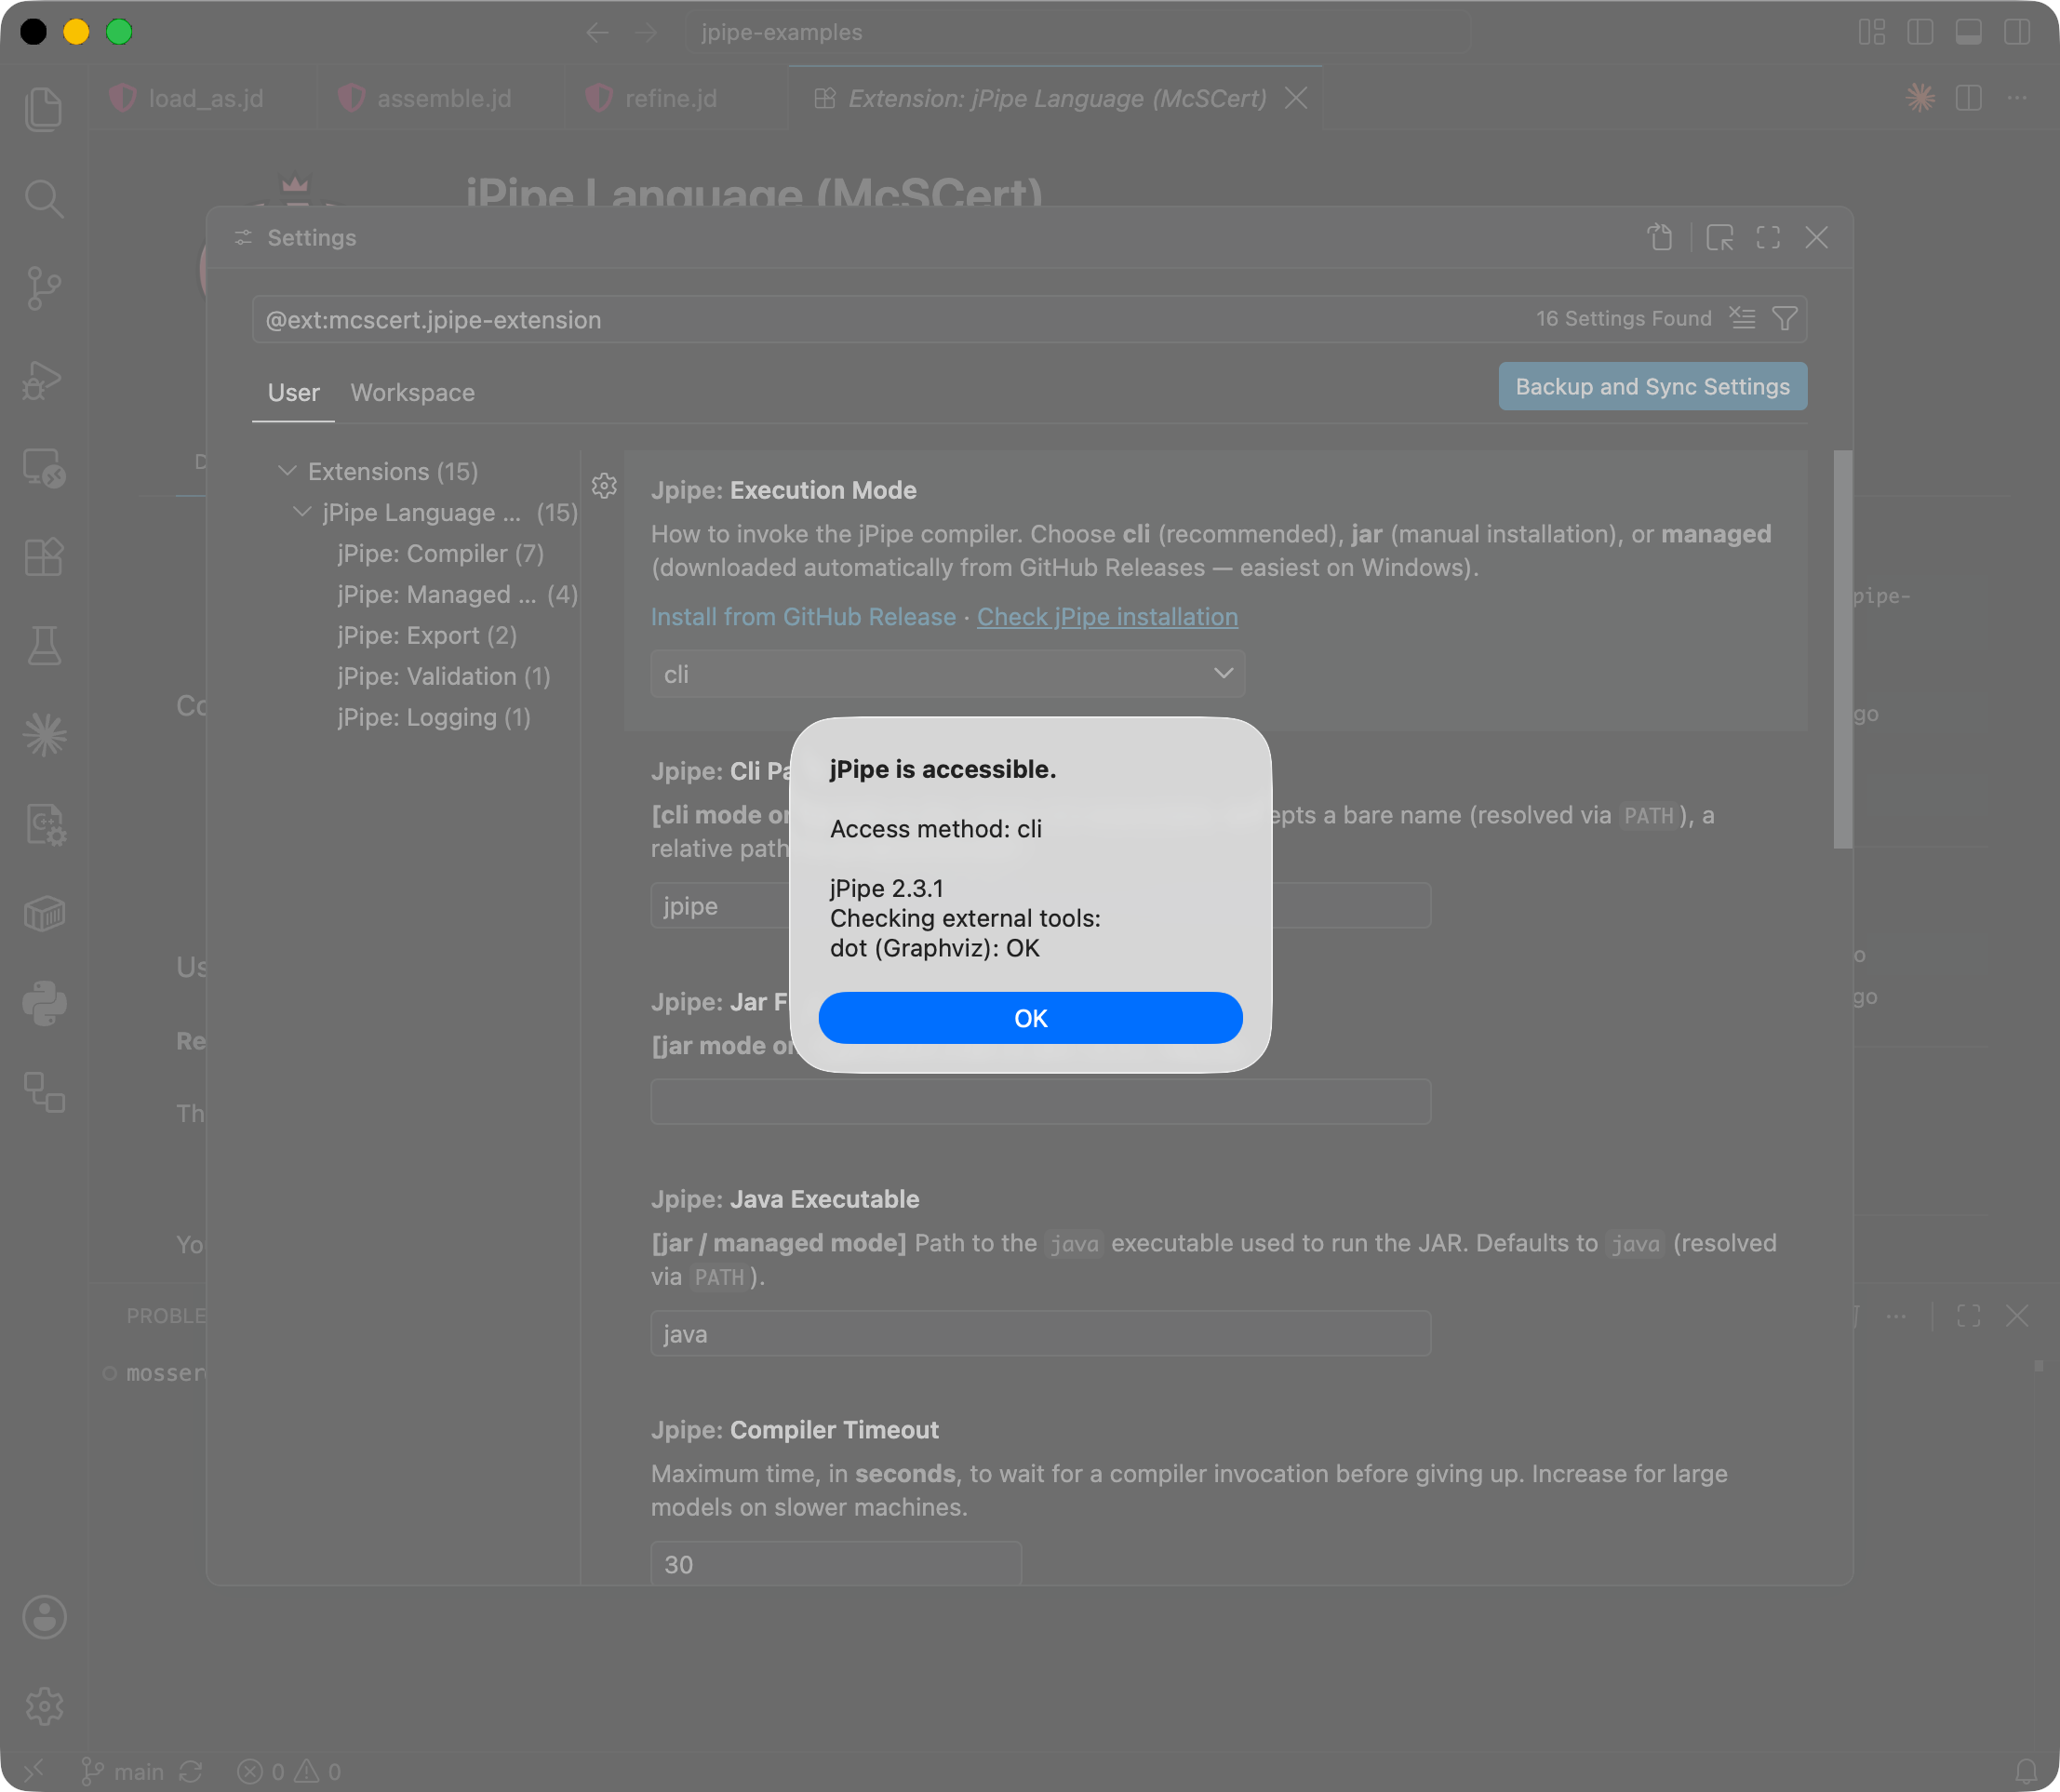Click Install from GitHub Release link

click(803, 617)
